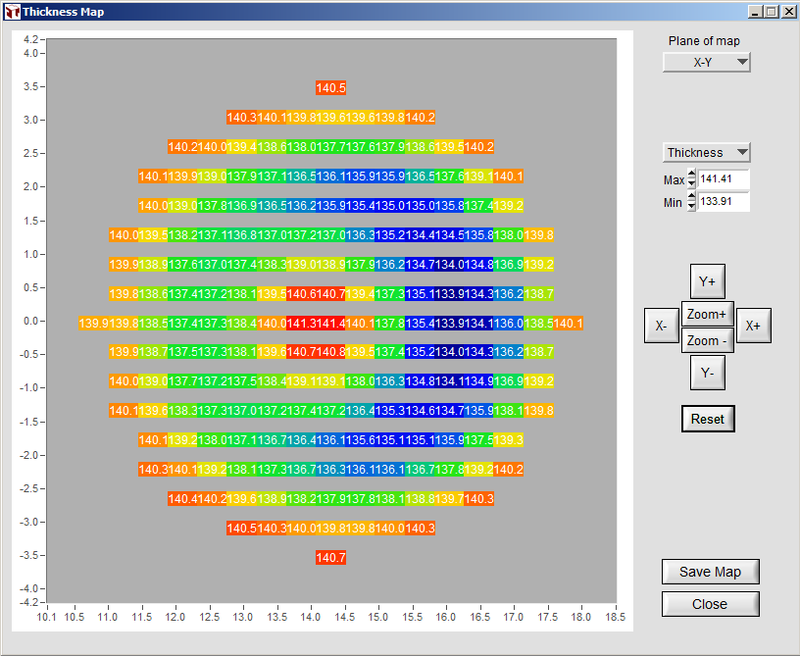Zoom in with the Zoom+ button
800x656 pixels.
coord(707,314)
